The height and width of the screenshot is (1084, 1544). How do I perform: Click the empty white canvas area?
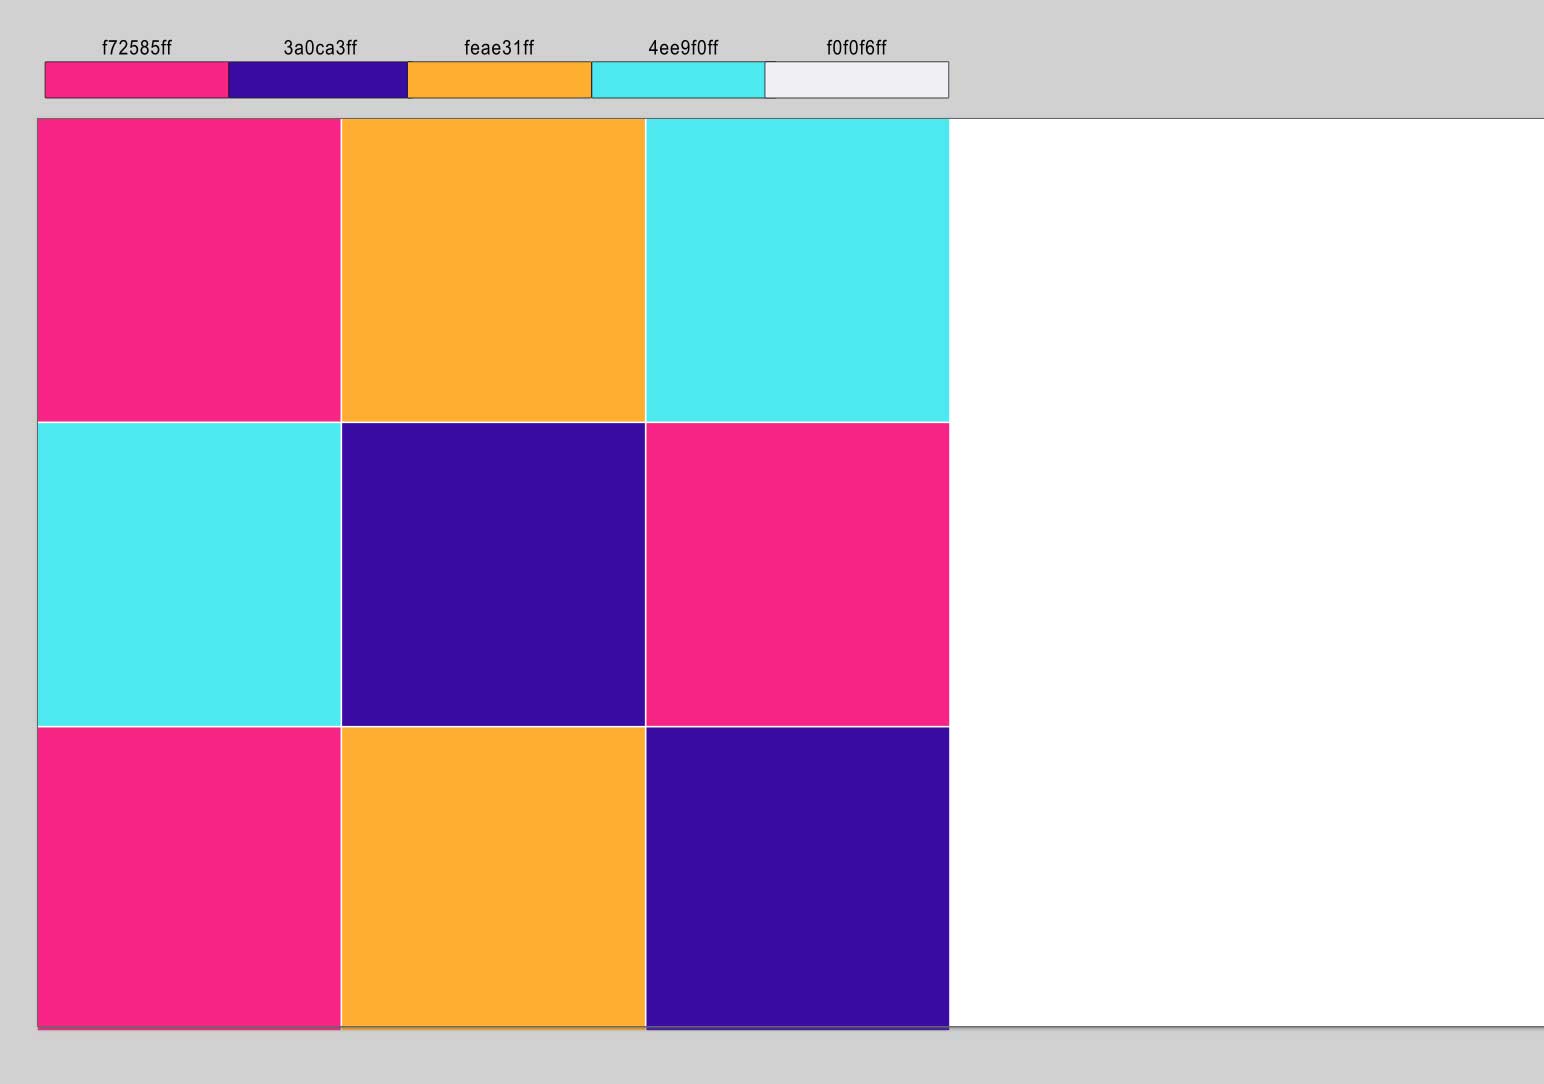1245,572
